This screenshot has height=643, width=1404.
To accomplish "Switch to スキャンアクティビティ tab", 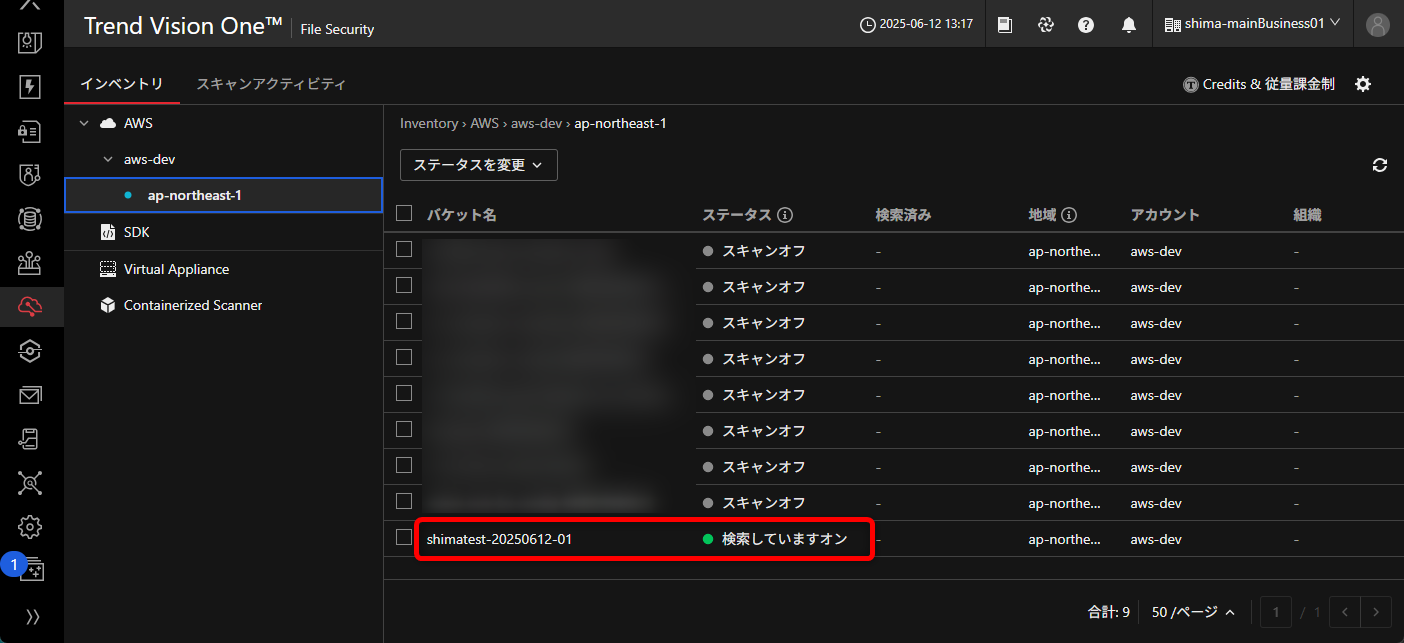I will (271, 84).
